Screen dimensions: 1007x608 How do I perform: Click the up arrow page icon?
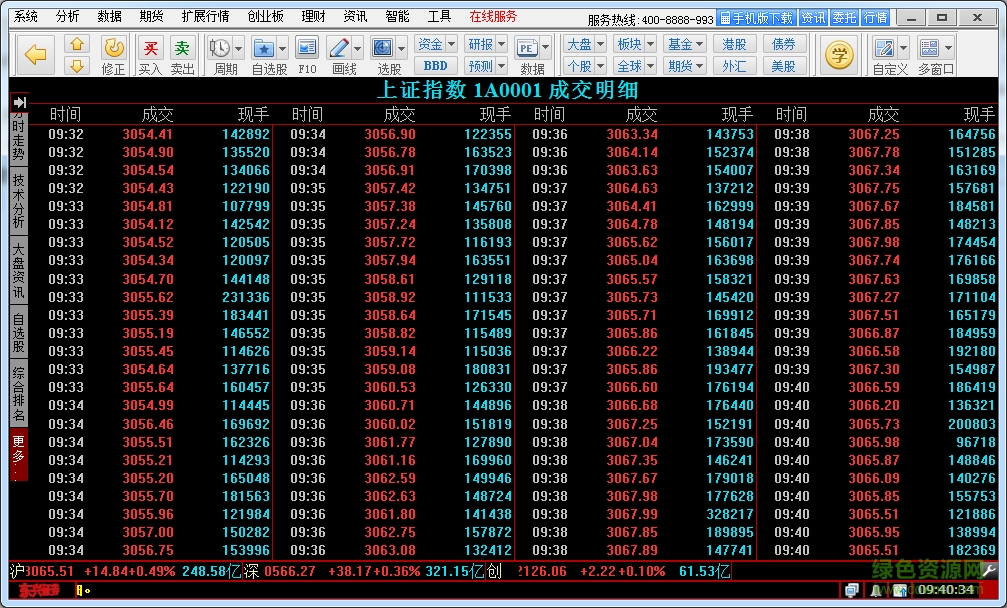[x=77, y=43]
